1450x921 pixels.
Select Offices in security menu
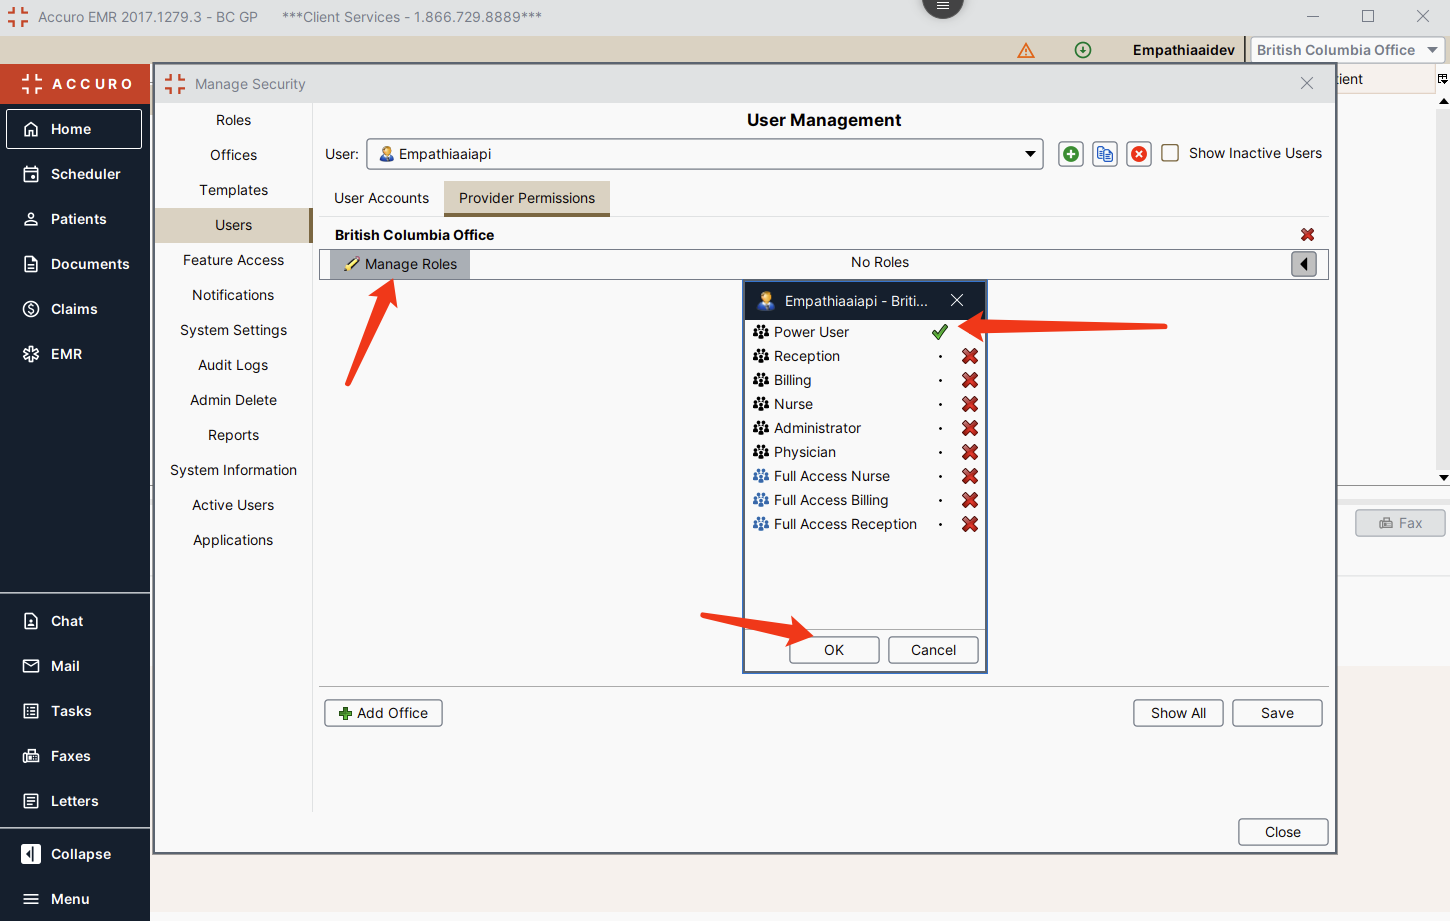pos(233,155)
